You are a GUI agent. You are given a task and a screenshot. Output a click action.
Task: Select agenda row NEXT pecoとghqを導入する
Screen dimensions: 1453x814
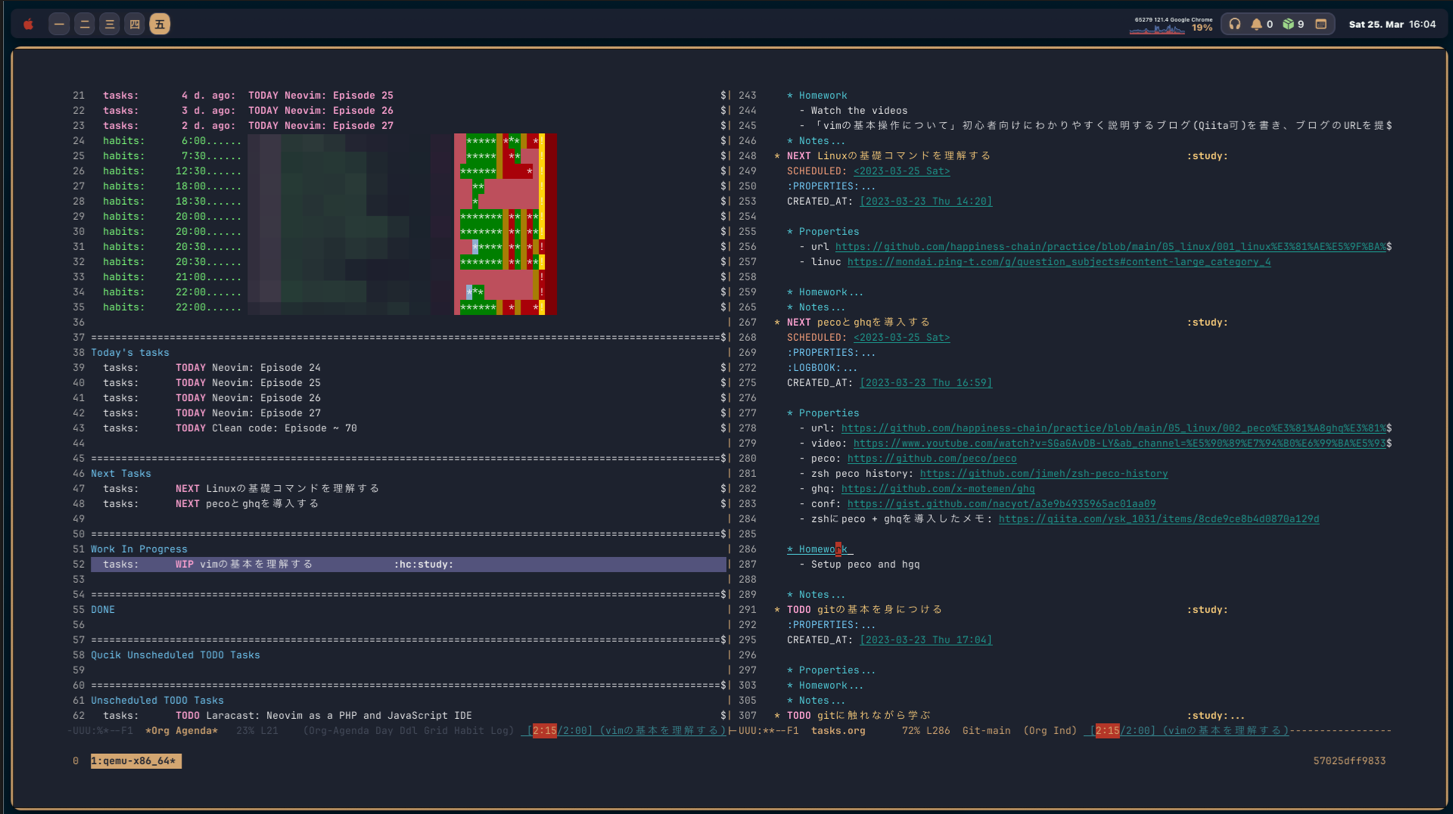211,504
